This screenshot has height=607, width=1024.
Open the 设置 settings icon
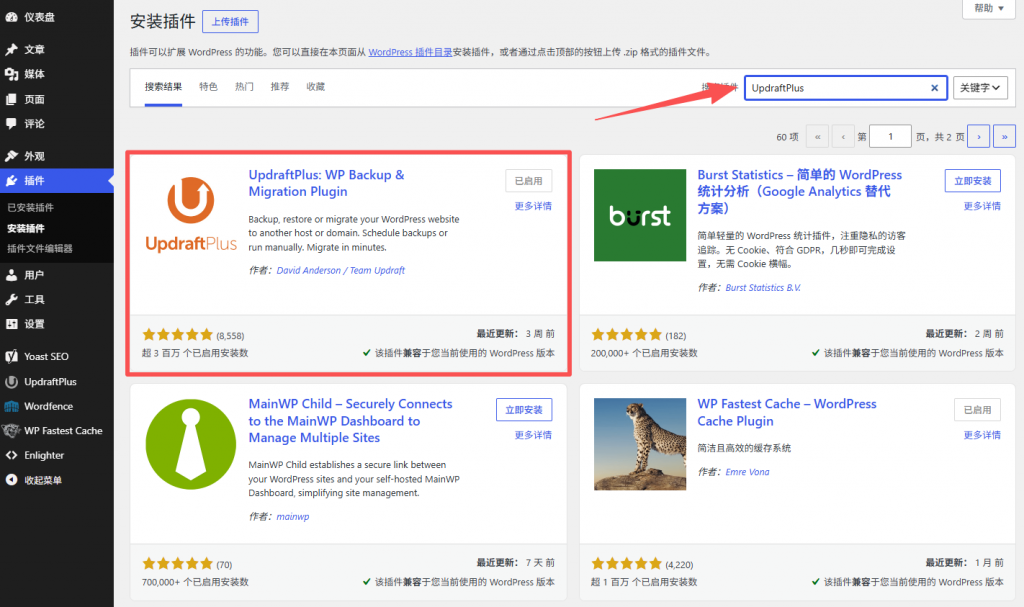tap(11, 323)
